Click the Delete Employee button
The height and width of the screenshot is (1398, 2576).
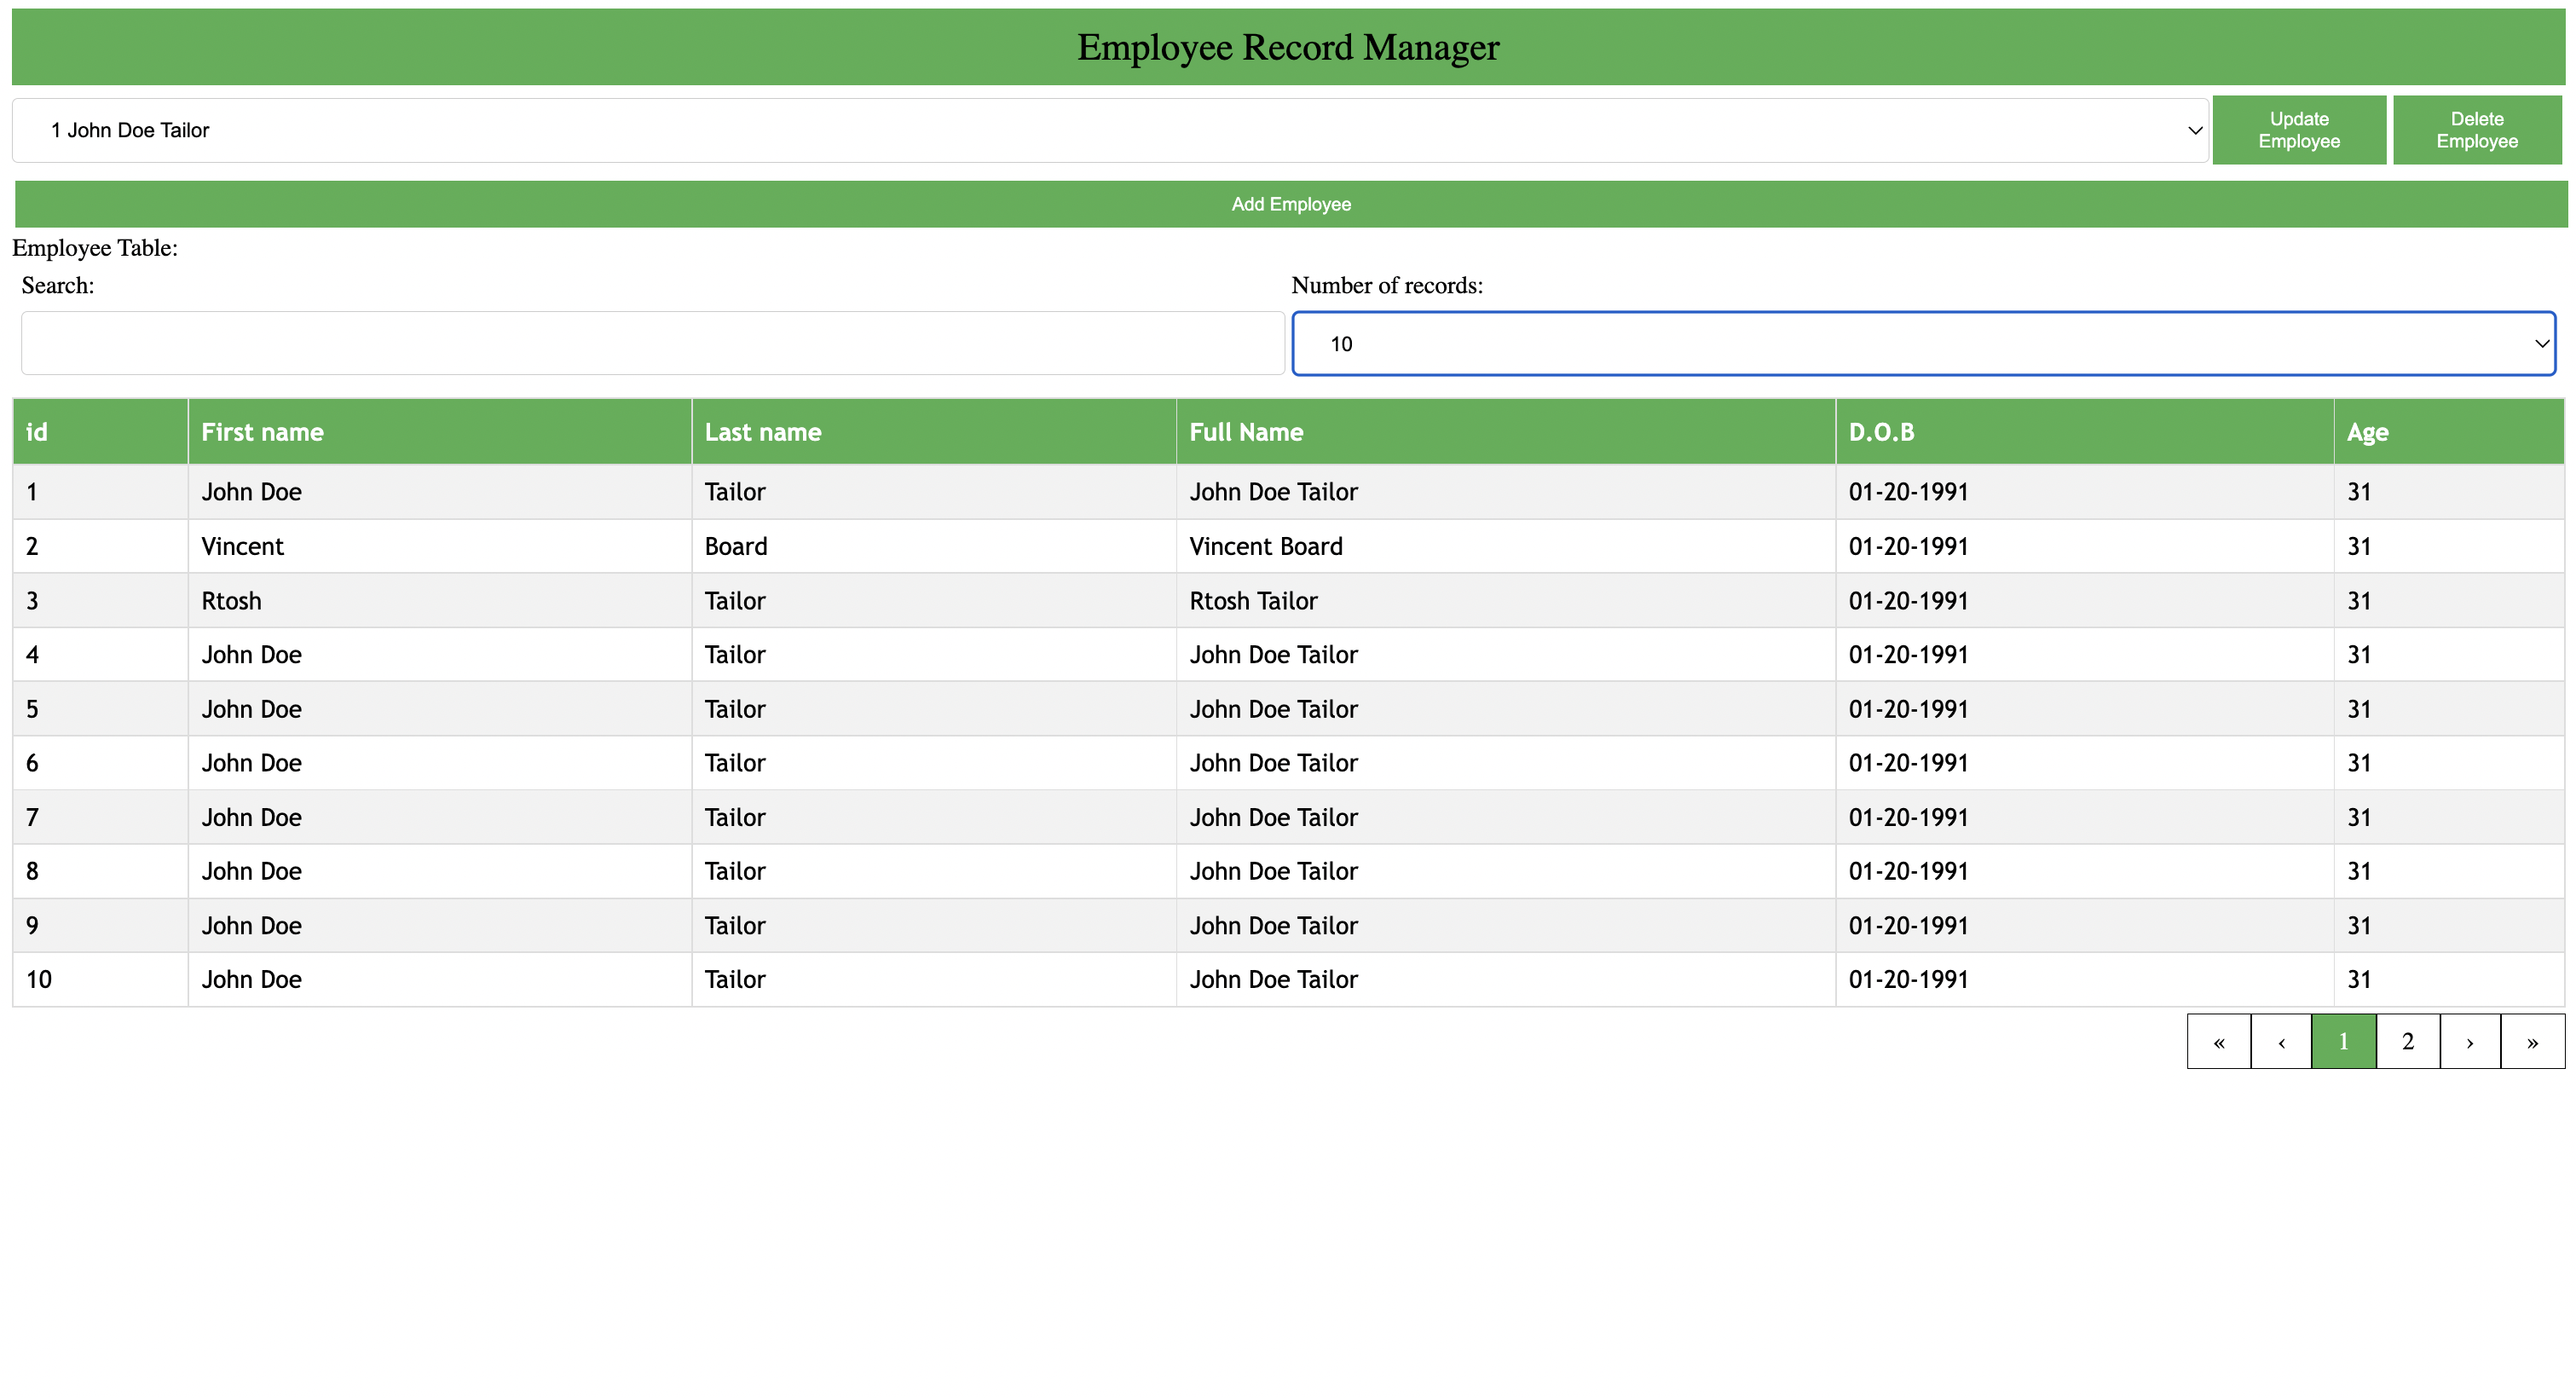point(2477,130)
